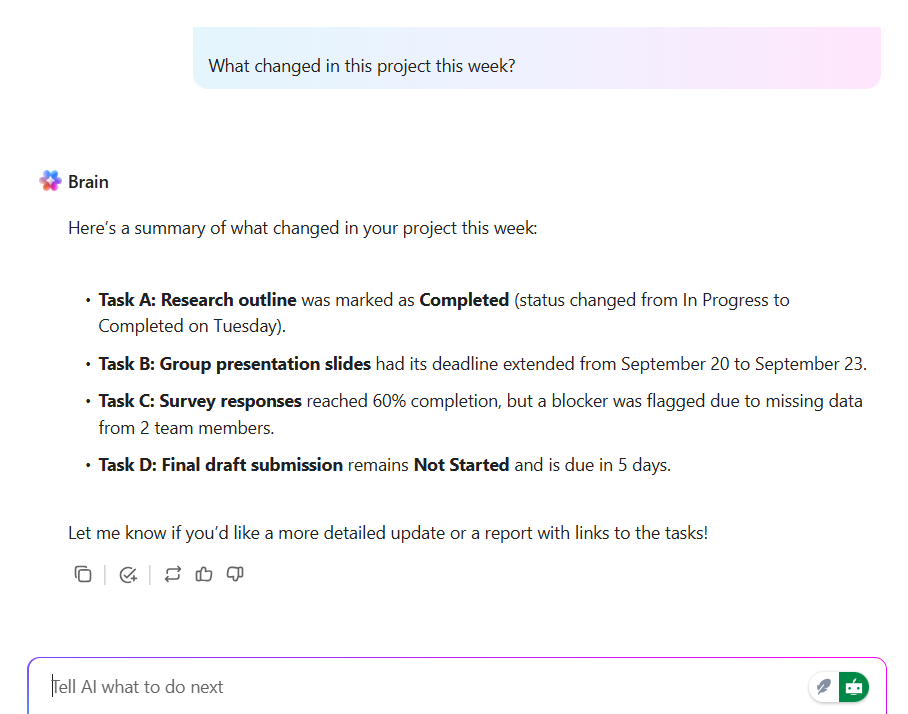908x714 pixels.
Task: Open 'Task C: Survey responses' item
Action: pos(200,401)
